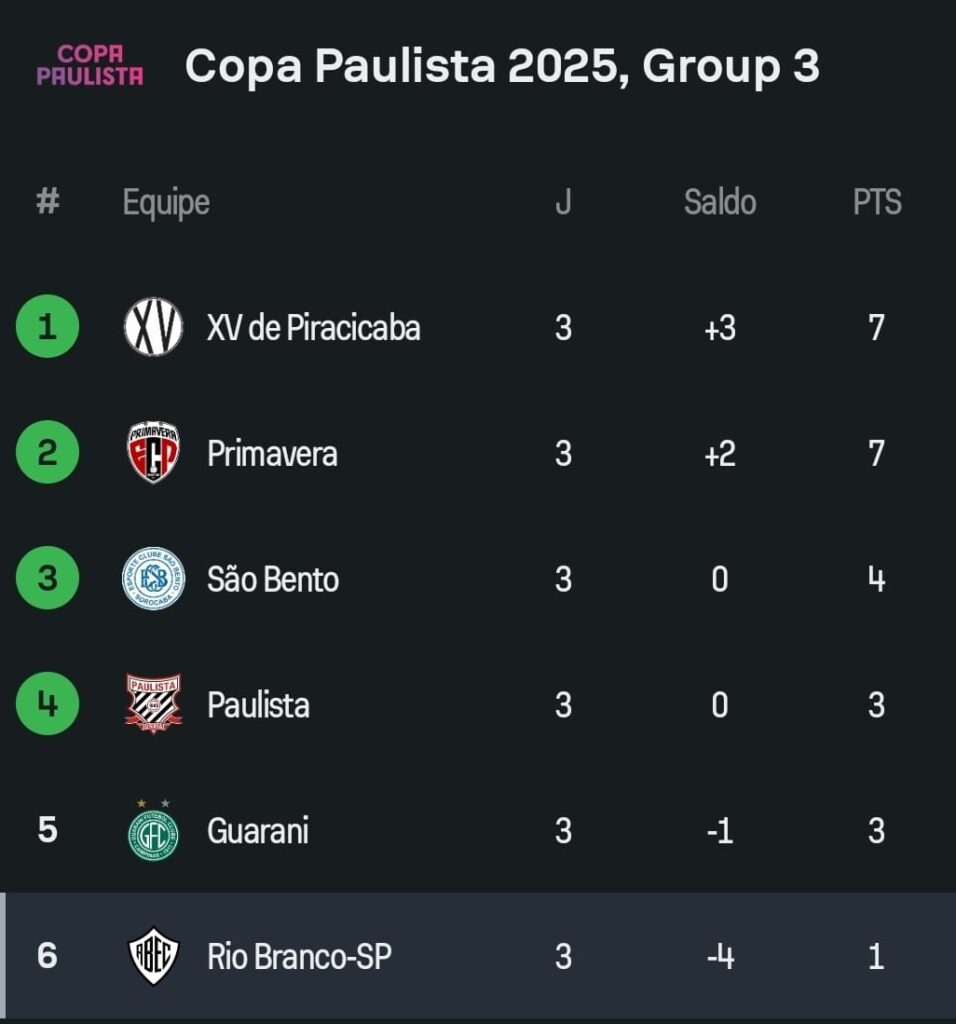Open the Guarani team name link
956x1024 pixels.
[x=258, y=831]
